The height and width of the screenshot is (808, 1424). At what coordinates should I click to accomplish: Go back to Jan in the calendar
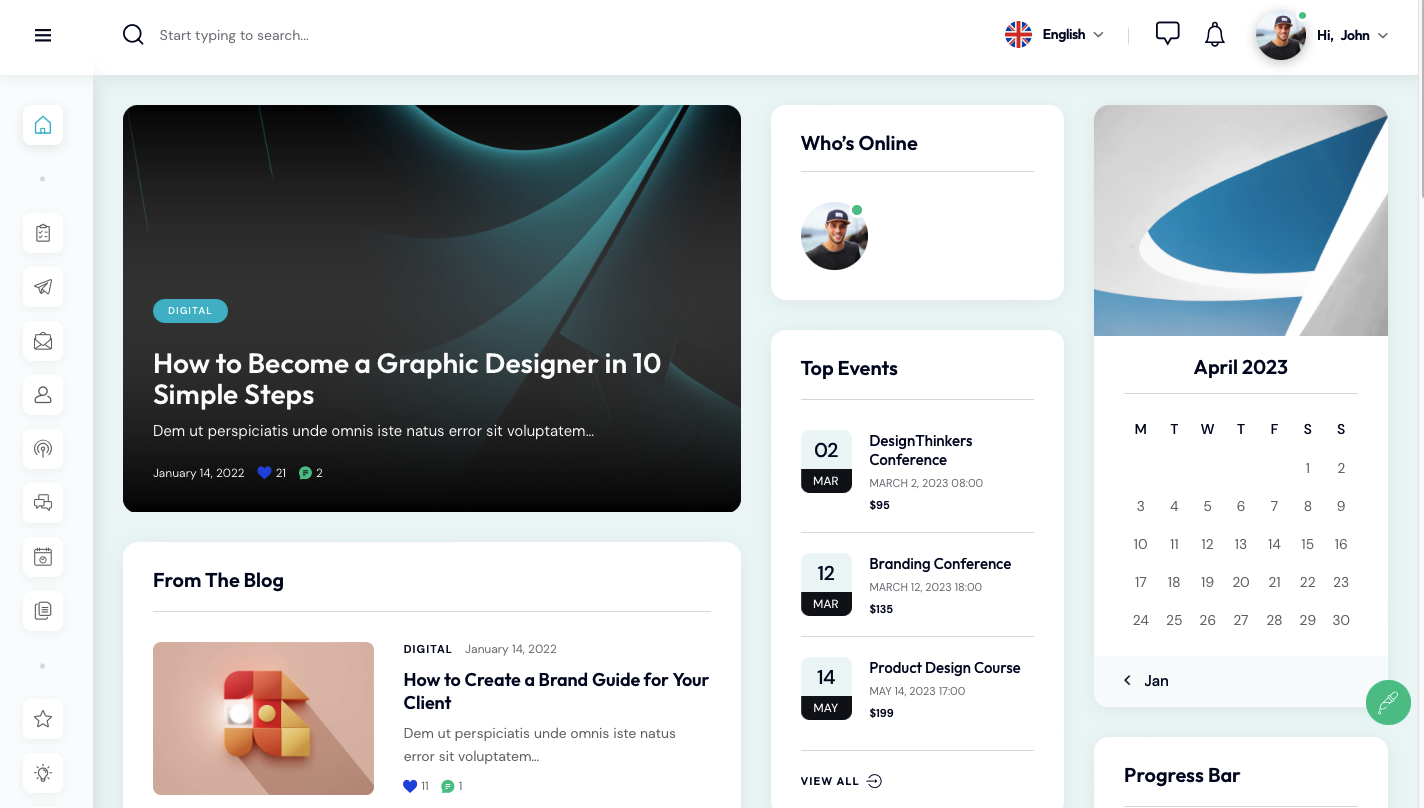pyautogui.click(x=1144, y=680)
